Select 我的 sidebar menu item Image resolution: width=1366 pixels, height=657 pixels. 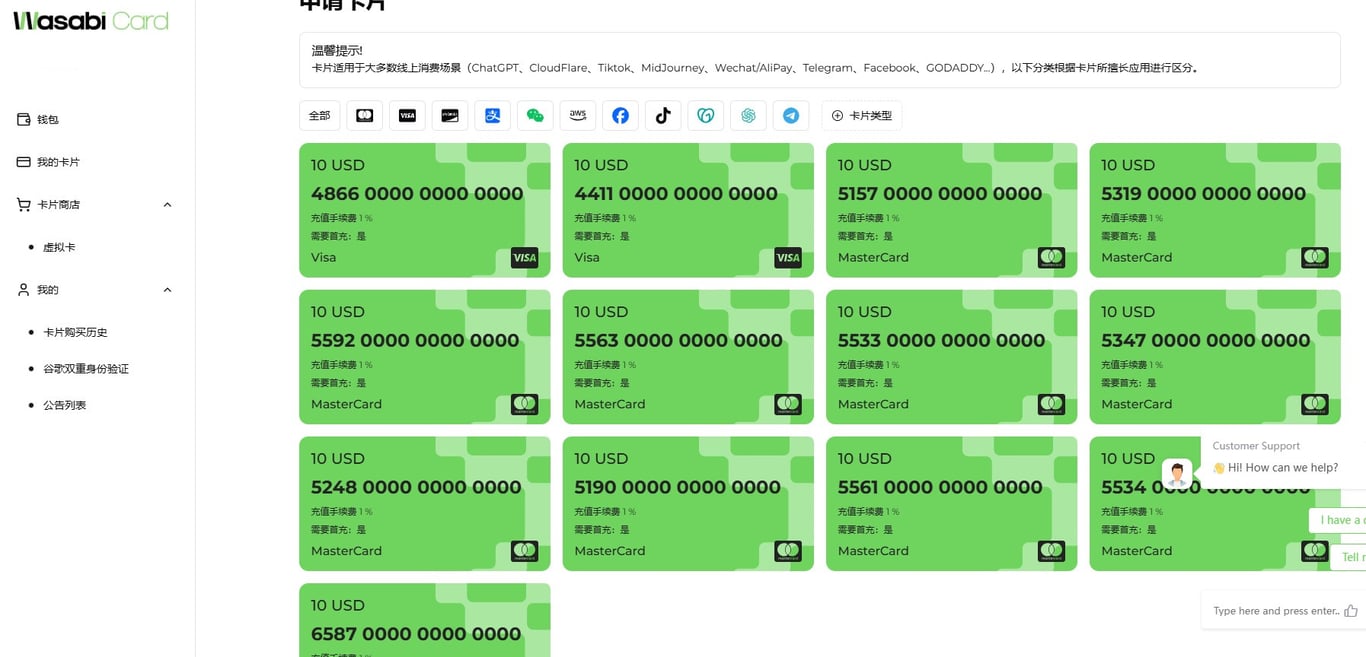(48, 290)
